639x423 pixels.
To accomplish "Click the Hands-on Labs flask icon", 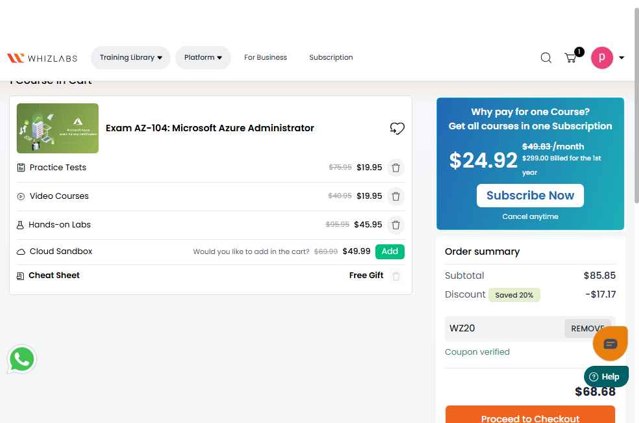I will pyautogui.click(x=20, y=225).
